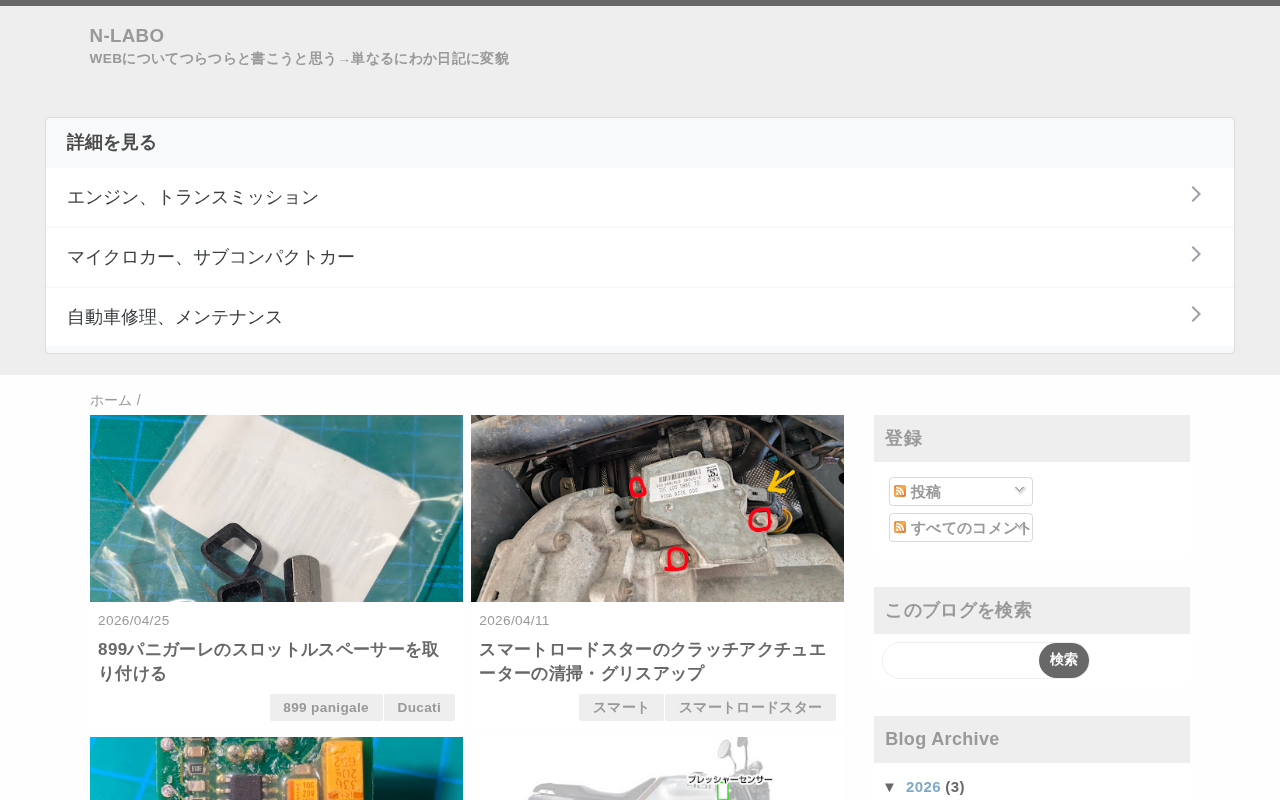The height and width of the screenshot is (800, 1280).
Task: Click the このブログを検索 heading
Action: coord(958,610)
